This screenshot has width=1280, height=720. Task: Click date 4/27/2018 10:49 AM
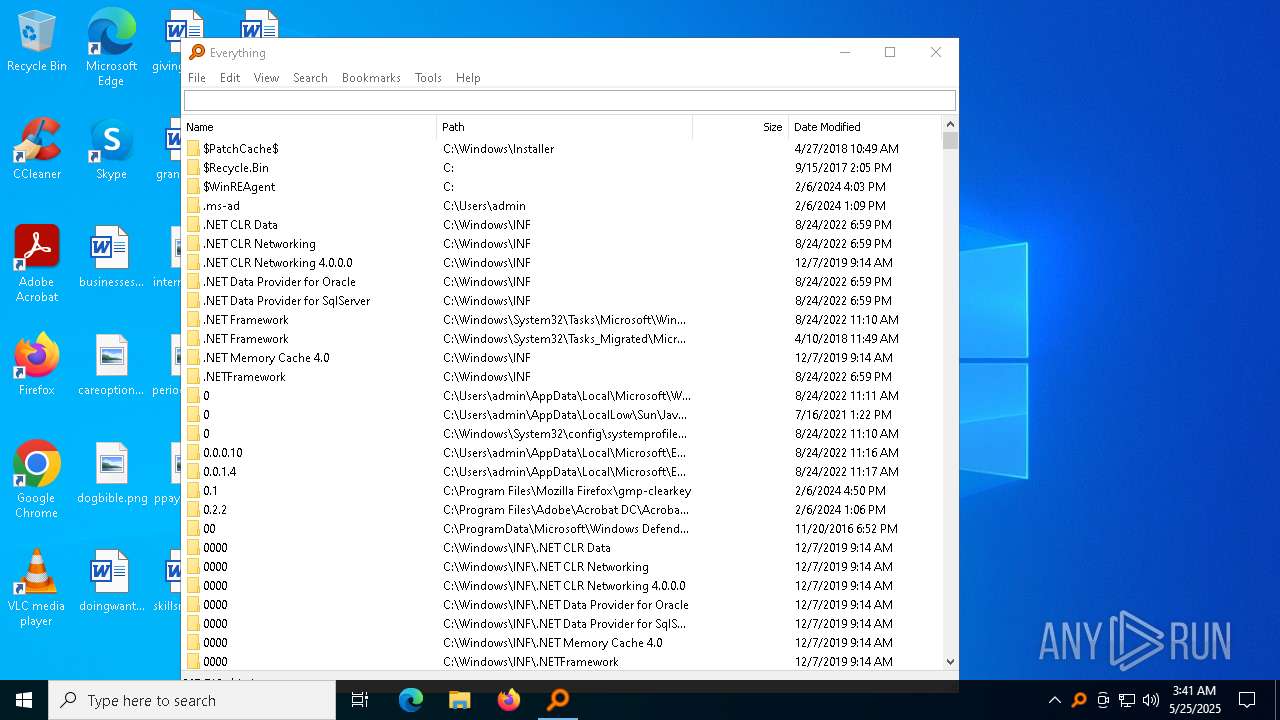(847, 149)
